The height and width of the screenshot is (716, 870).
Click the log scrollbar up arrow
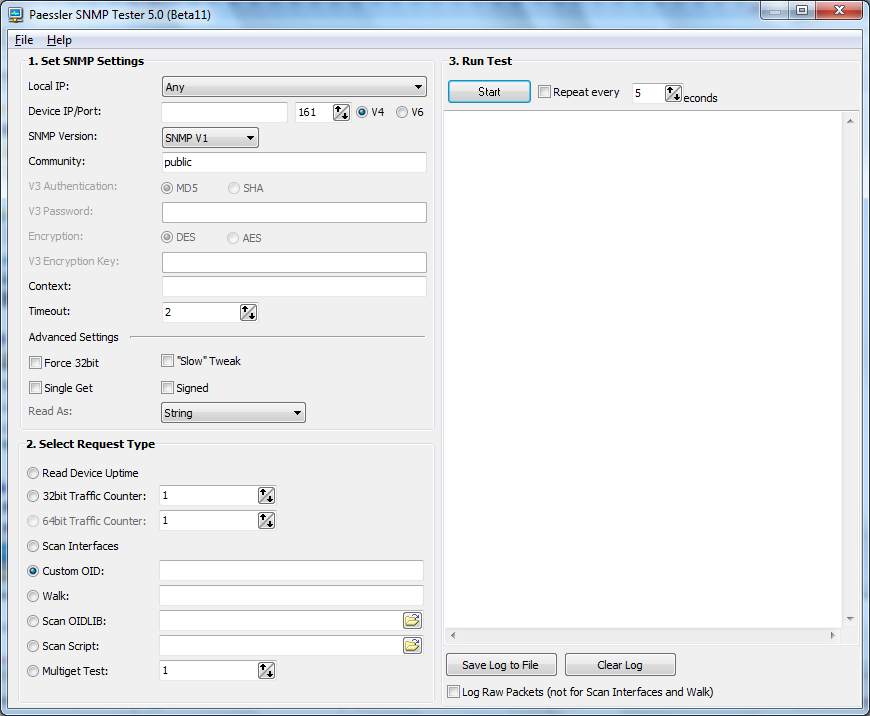click(x=850, y=120)
